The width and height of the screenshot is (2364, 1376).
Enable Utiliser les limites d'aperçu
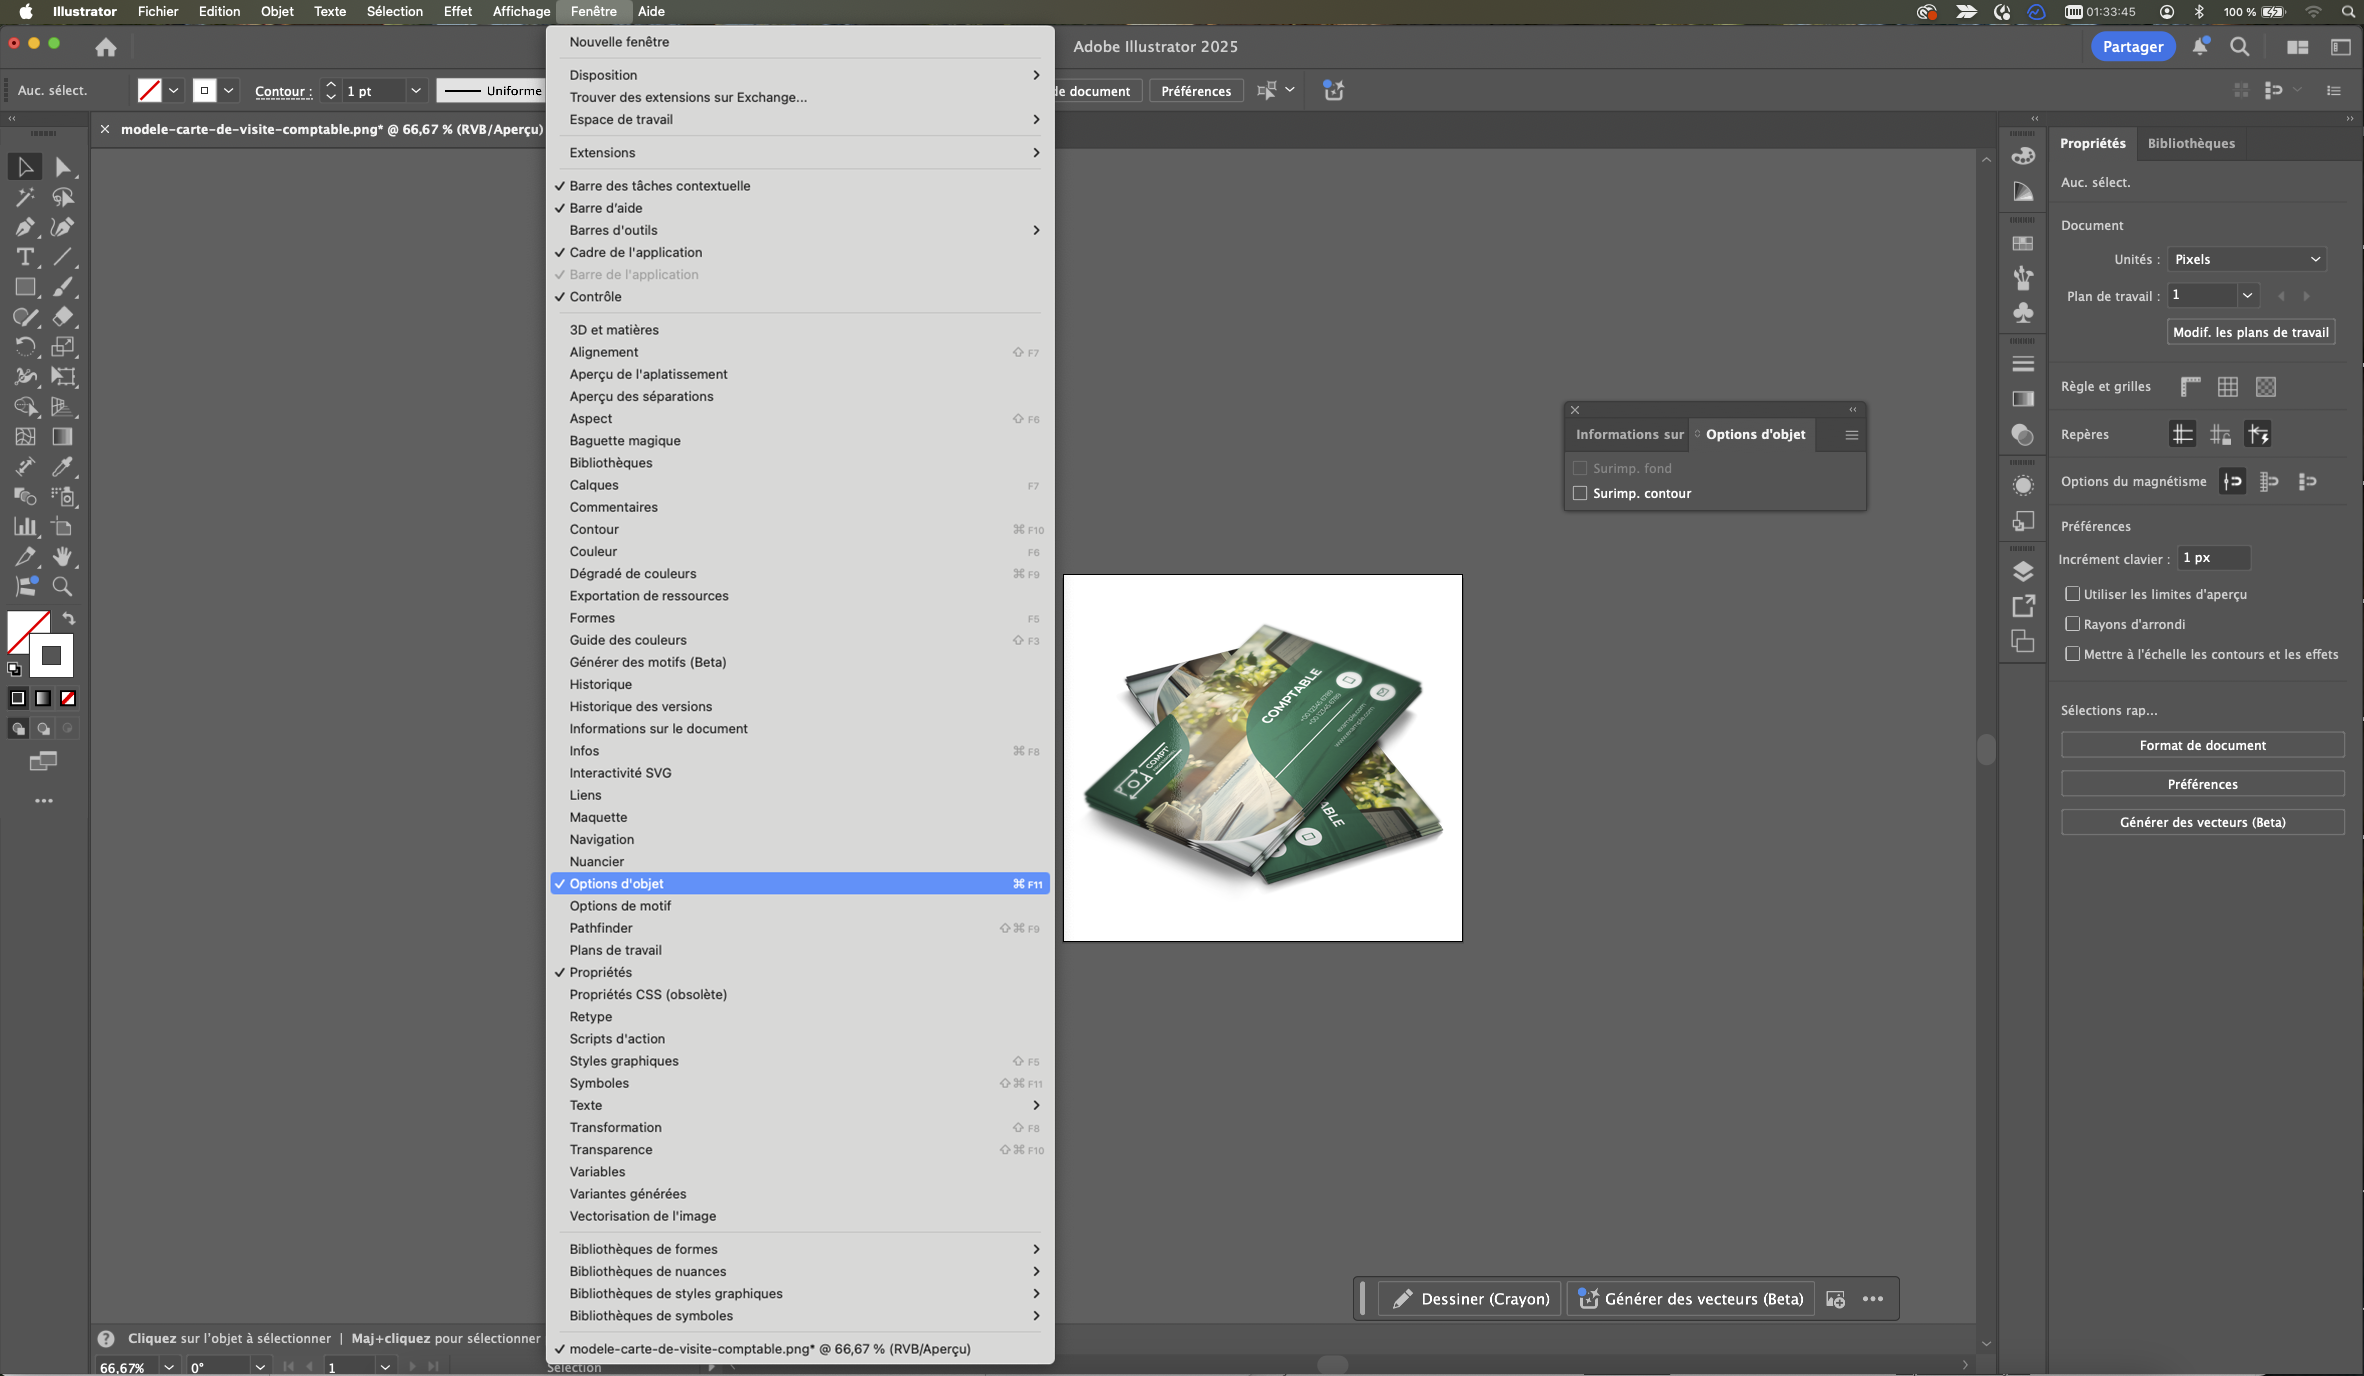tap(2072, 594)
